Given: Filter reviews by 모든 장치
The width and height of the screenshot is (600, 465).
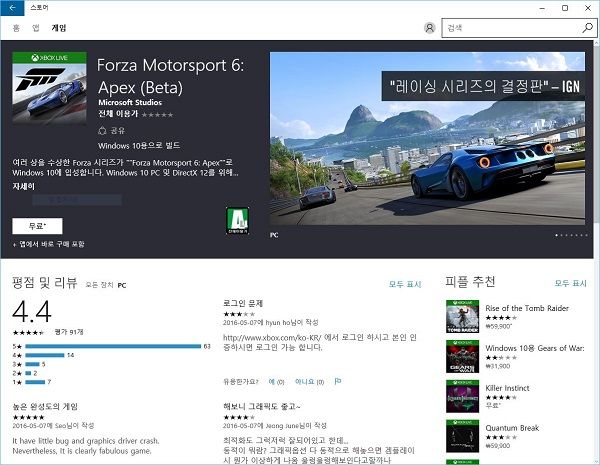Looking at the screenshot, I should (99, 285).
